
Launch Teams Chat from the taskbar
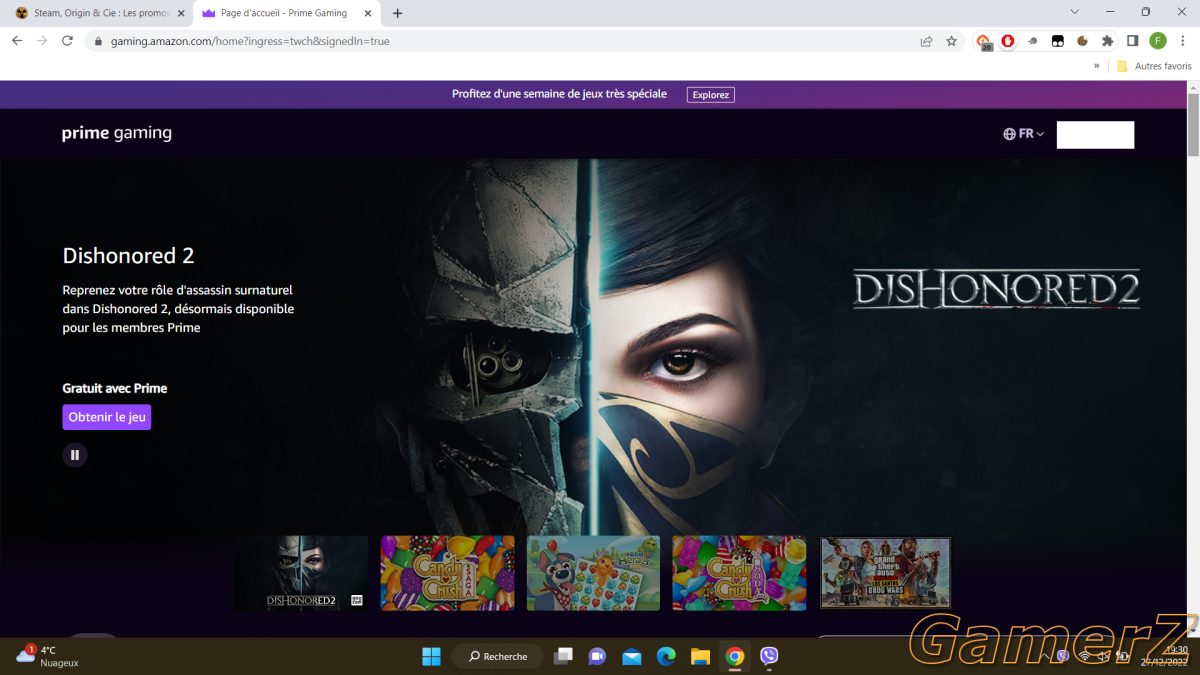[598, 656]
